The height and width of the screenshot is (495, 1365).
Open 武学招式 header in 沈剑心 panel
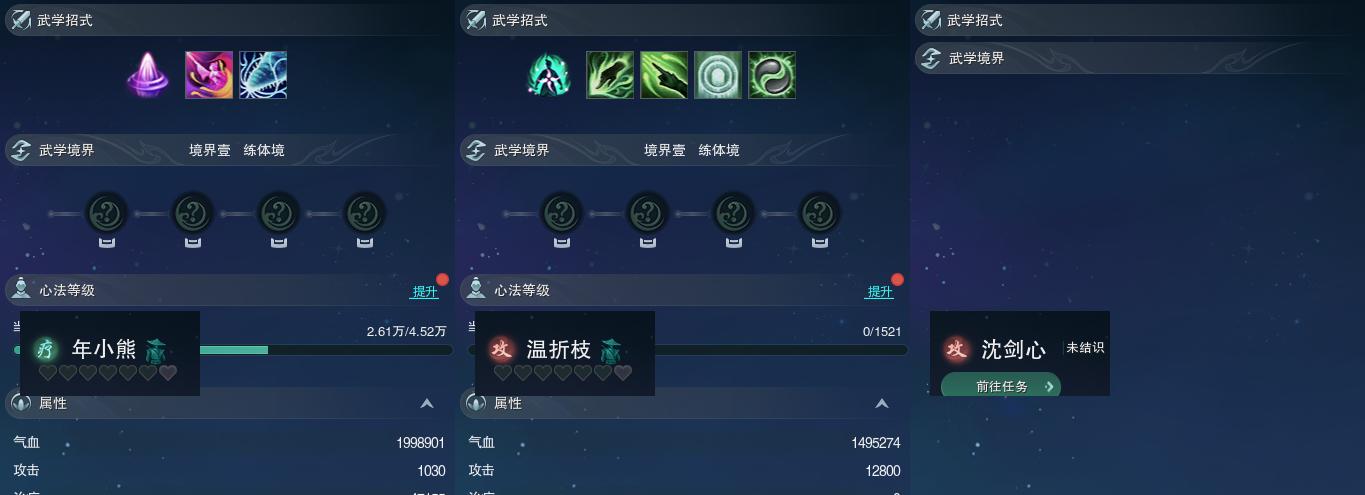pyautogui.click(x=1139, y=19)
